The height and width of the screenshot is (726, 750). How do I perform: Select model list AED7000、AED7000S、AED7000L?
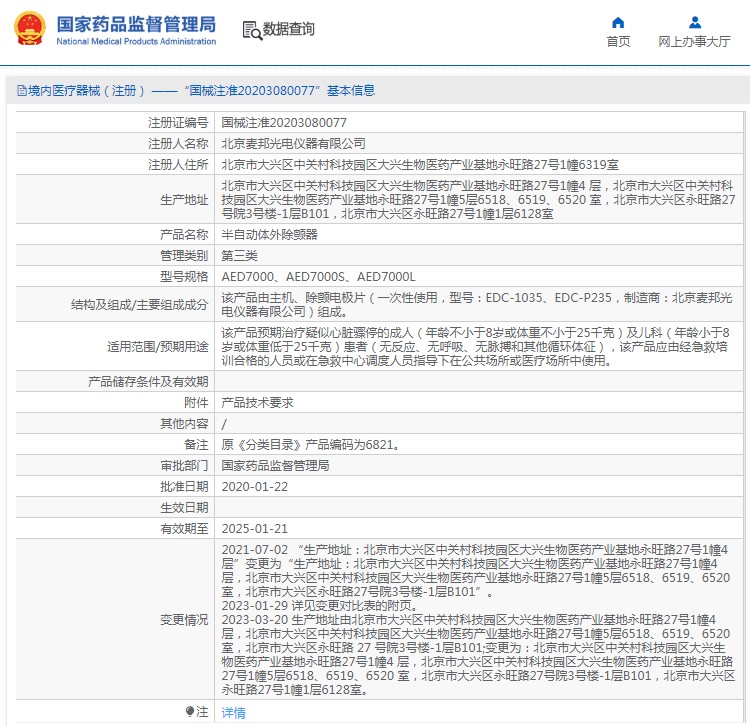(318, 276)
